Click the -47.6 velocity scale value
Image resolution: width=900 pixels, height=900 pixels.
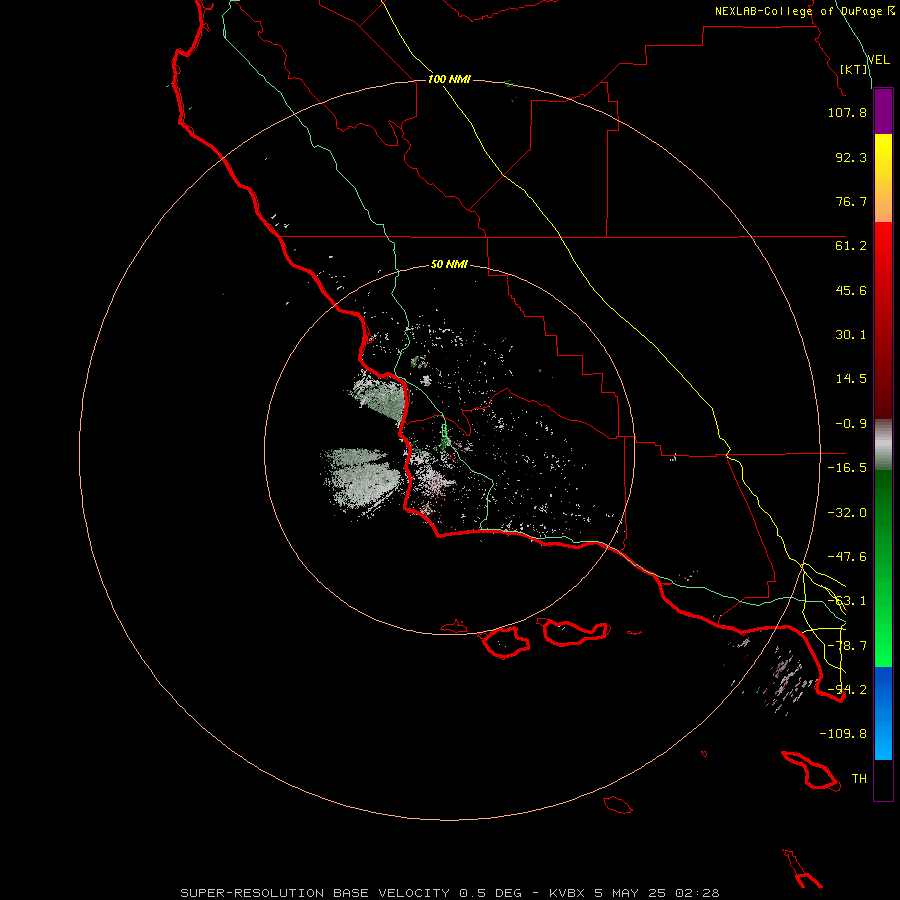[847, 557]
